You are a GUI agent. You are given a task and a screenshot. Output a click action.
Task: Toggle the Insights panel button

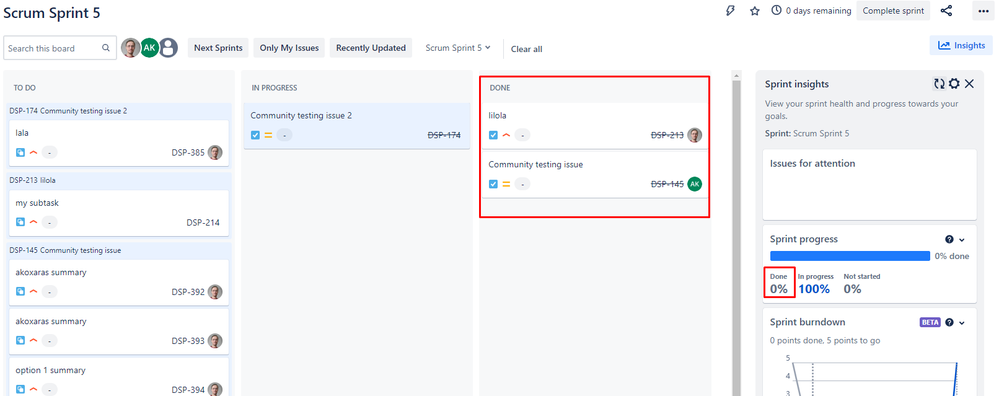[x=961, y=45]
